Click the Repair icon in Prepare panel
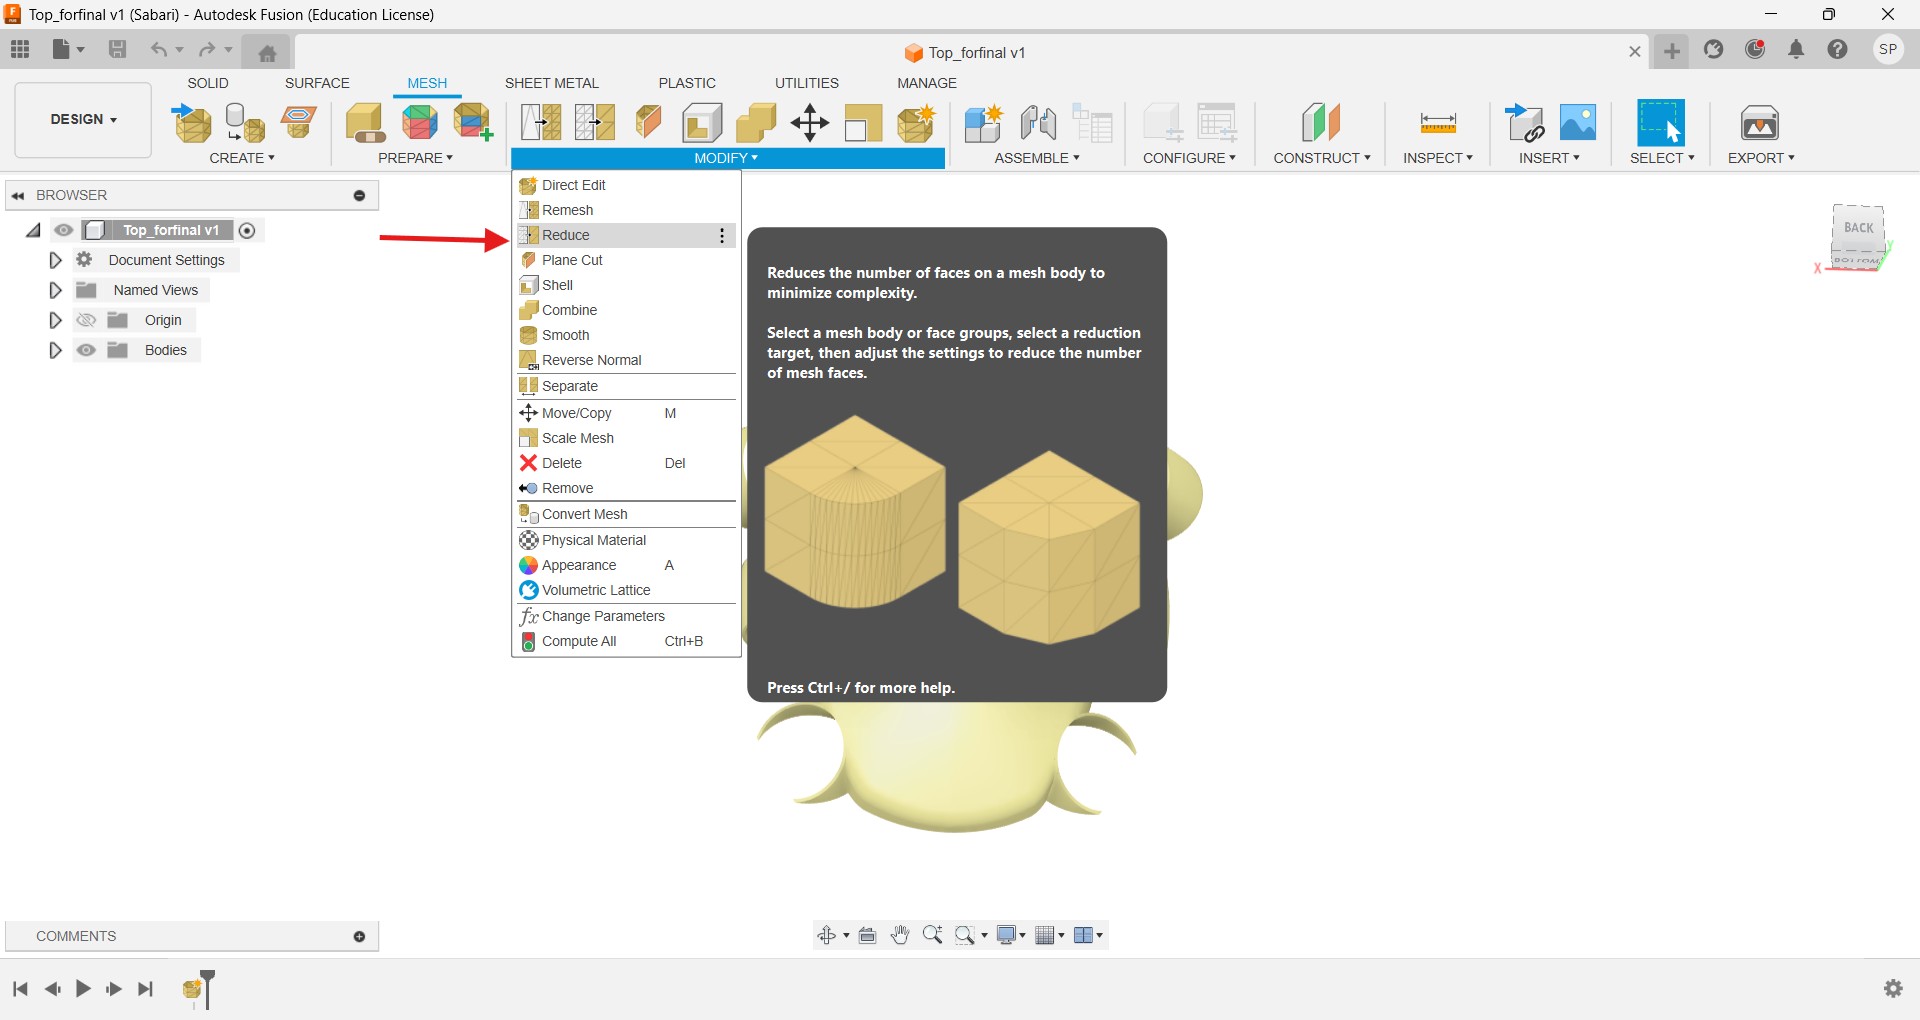This screenshot has height=1020, width=1920. (366, 123)
